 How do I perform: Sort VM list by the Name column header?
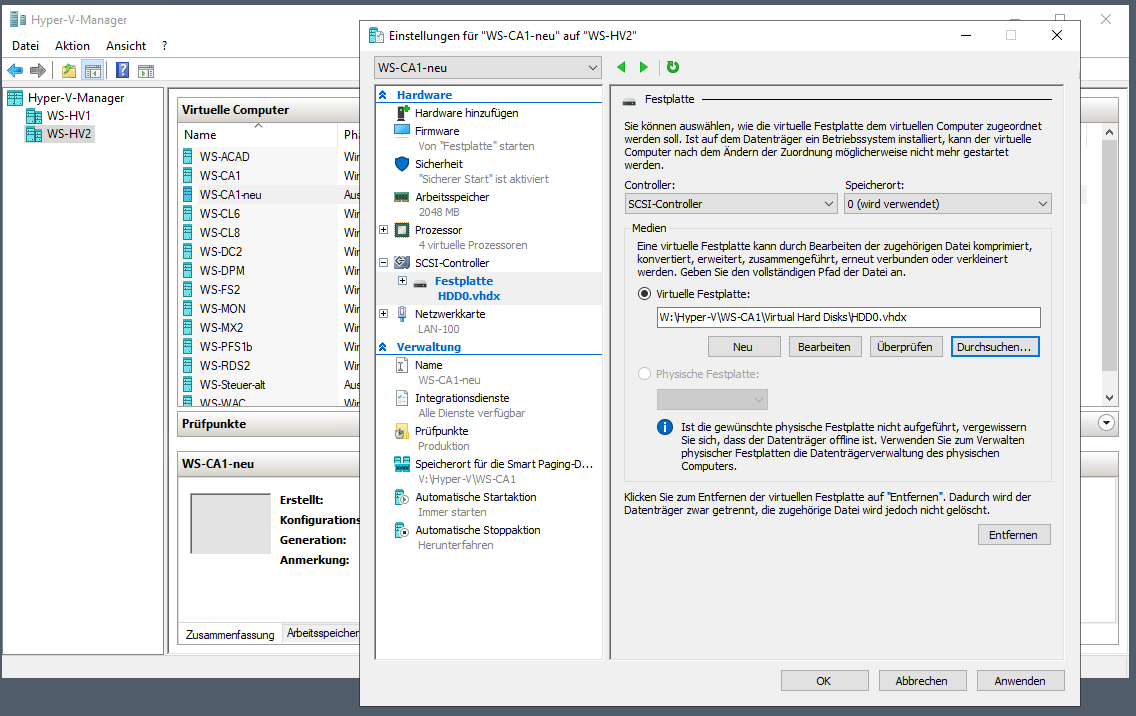click(257, 135)
